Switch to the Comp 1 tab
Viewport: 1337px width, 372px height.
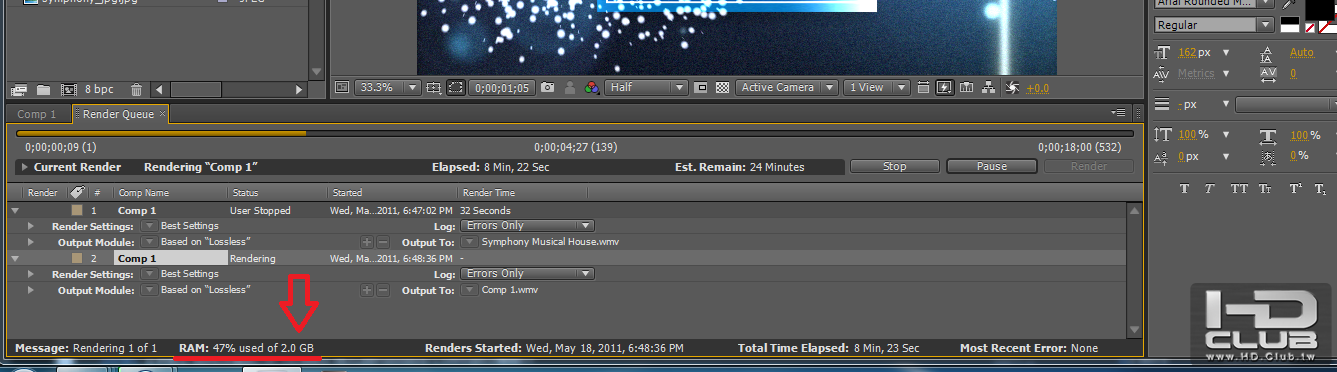click(x=37, y=114)
